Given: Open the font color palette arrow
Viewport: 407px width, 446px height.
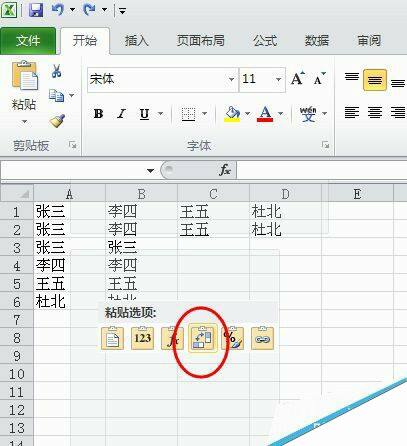Looking at the screenshot, I should tap(280, 114).
